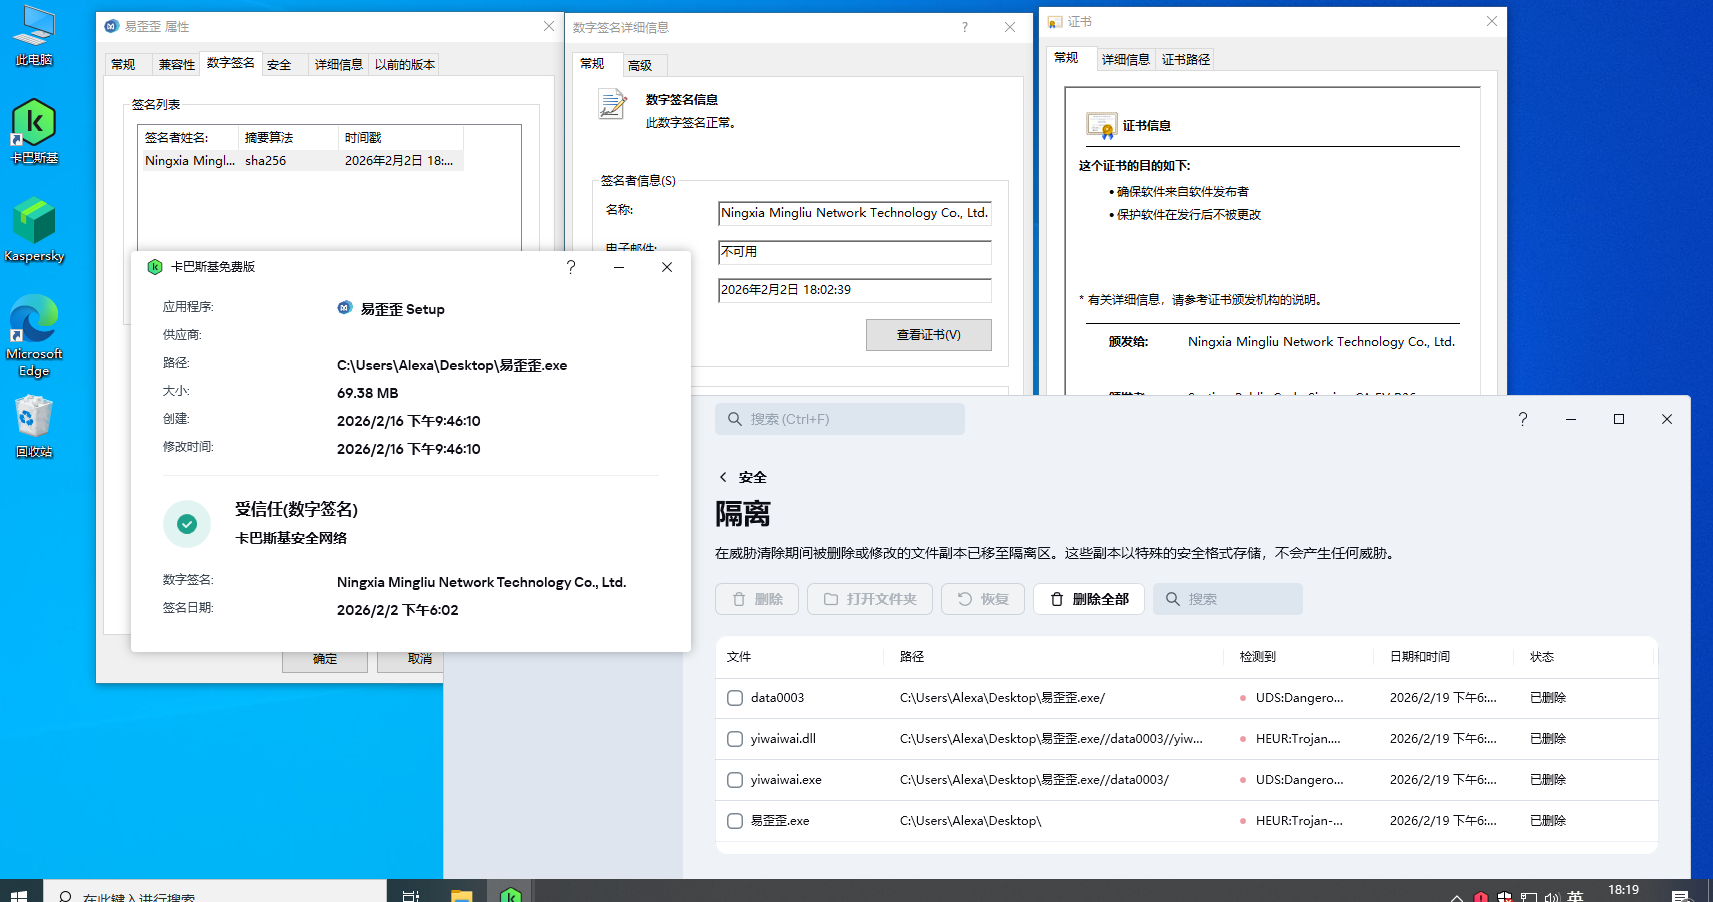Select the data0003 checkbox
The height and width of the screenshot is (902, 1713).
point(735,698)
